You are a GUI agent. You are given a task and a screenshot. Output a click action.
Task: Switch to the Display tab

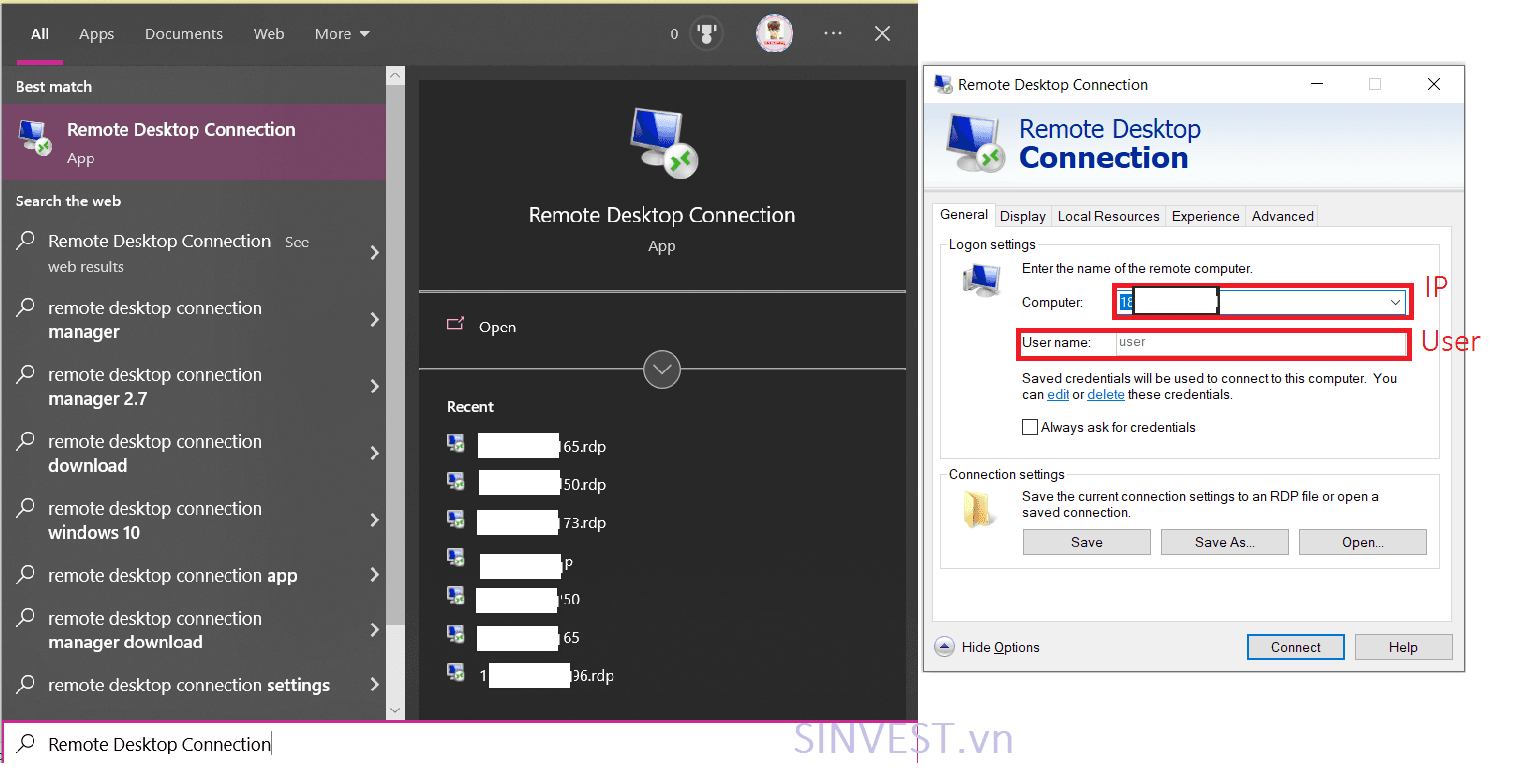pyautogui.click(x=1023, y=216)
